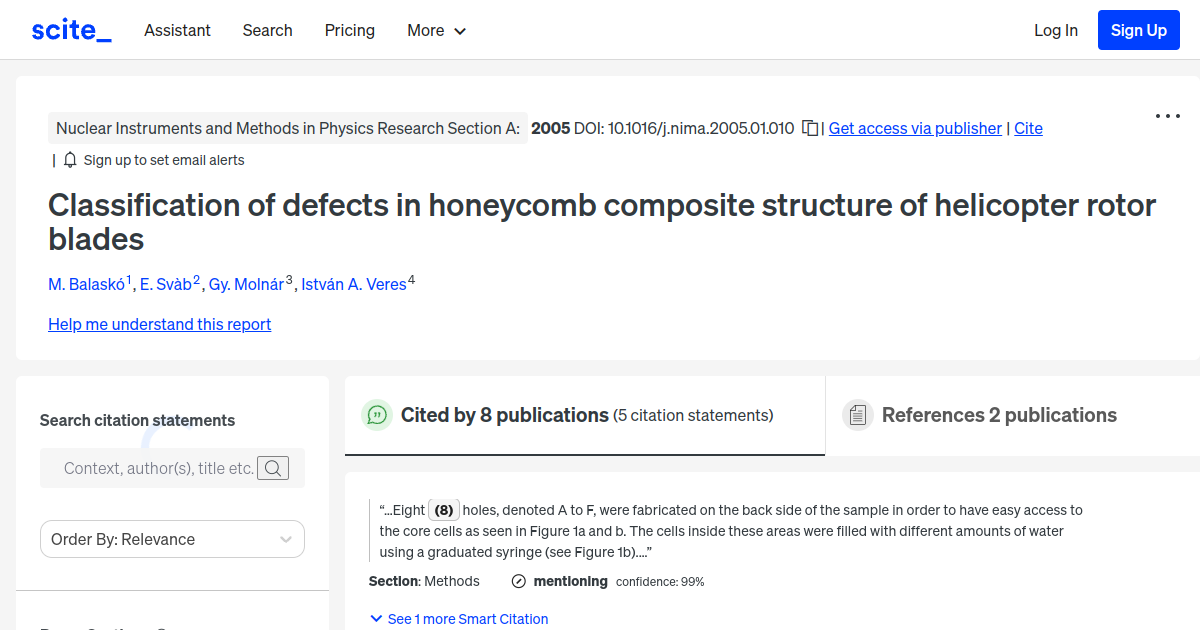Screen dimensions: 1200x630
Task: Navigate to the Assistant page
Action: [177, 31]
